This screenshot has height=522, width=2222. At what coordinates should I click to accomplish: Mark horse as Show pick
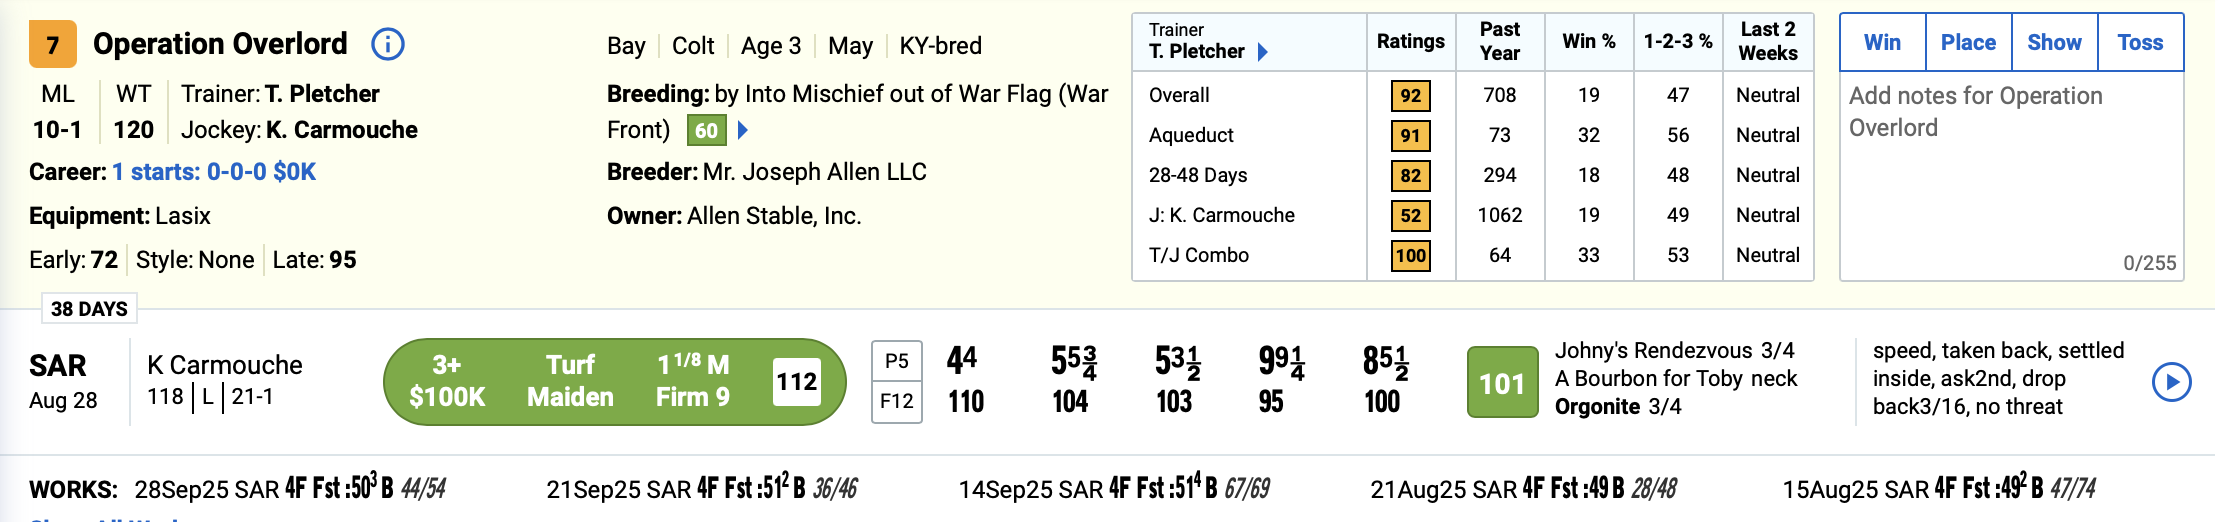(x=2054, y=43)
